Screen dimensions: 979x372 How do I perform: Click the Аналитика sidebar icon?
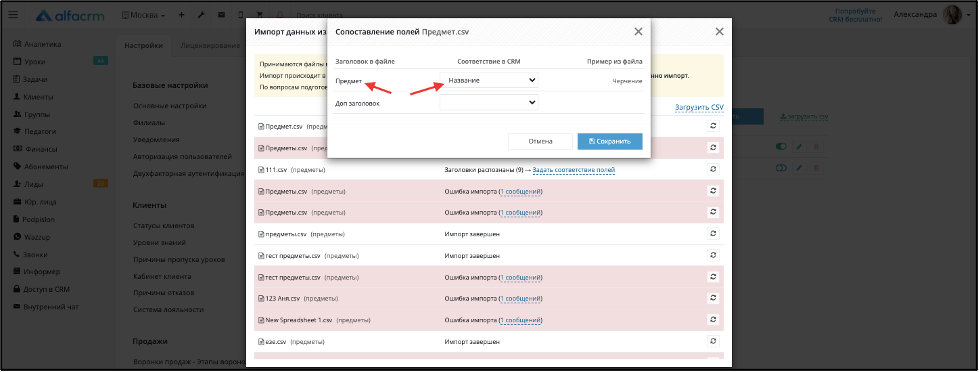[x=17, y=44]
